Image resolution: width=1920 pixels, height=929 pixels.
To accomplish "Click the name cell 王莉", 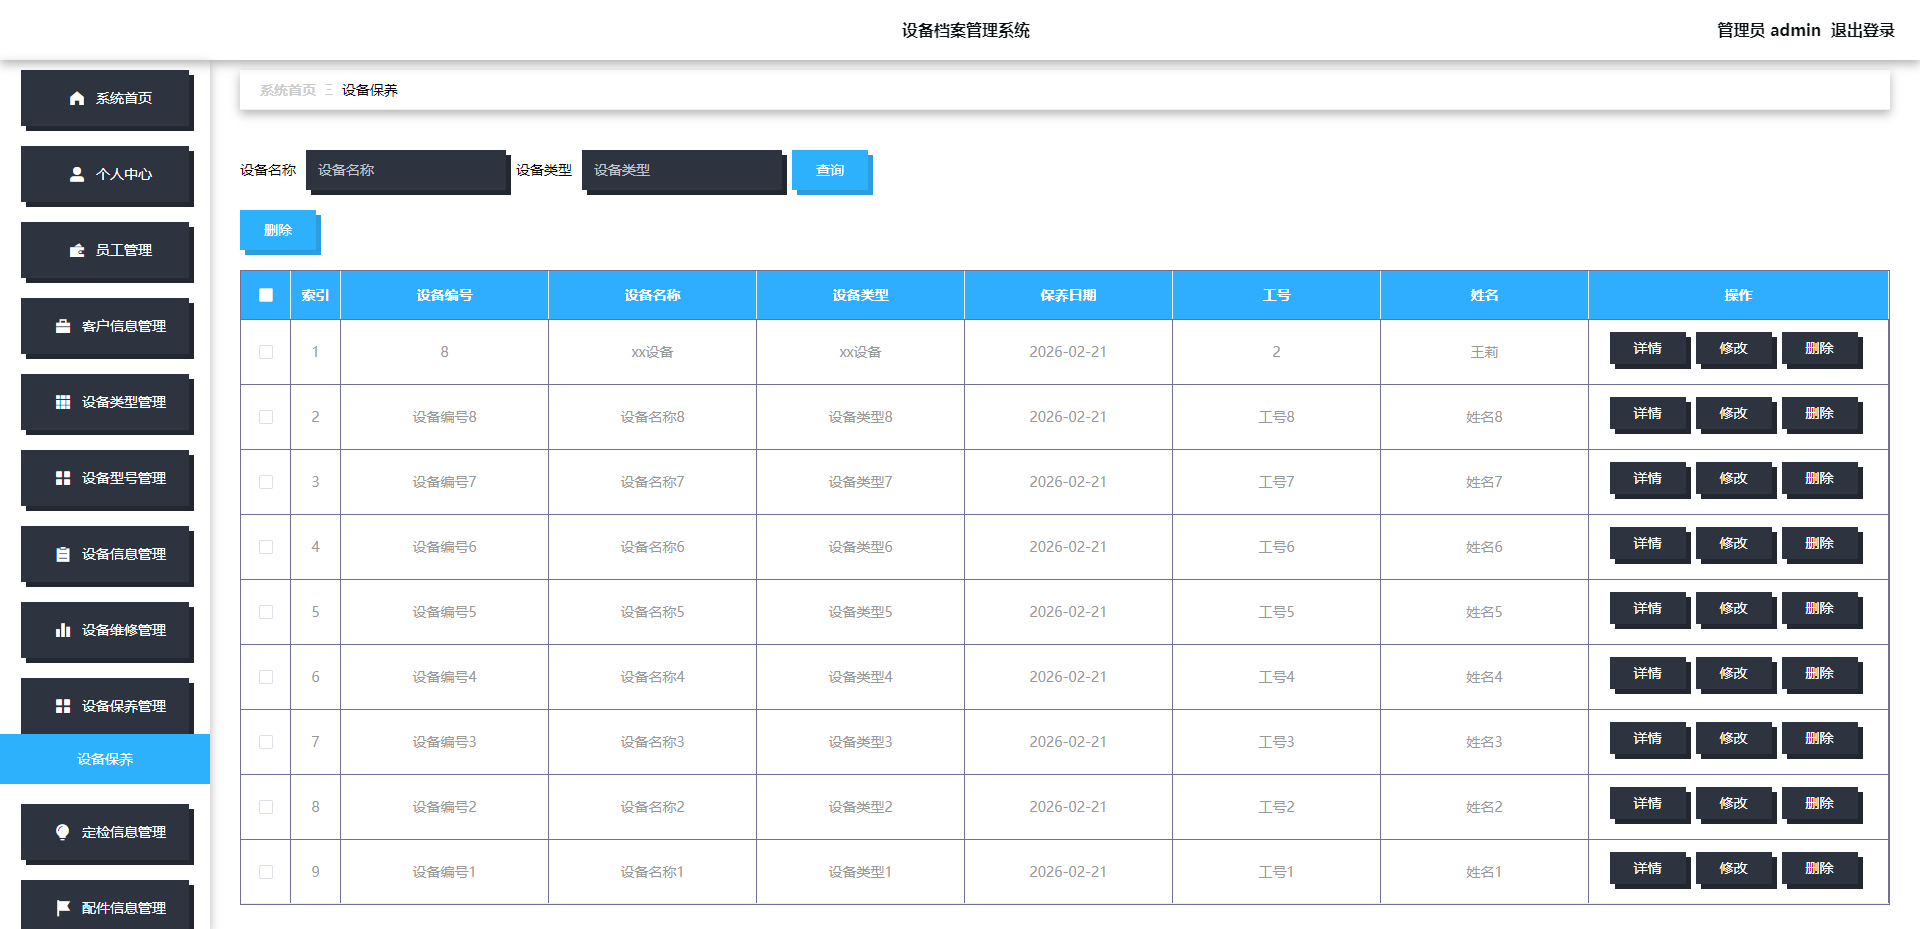I will [x=1484, y=352].
